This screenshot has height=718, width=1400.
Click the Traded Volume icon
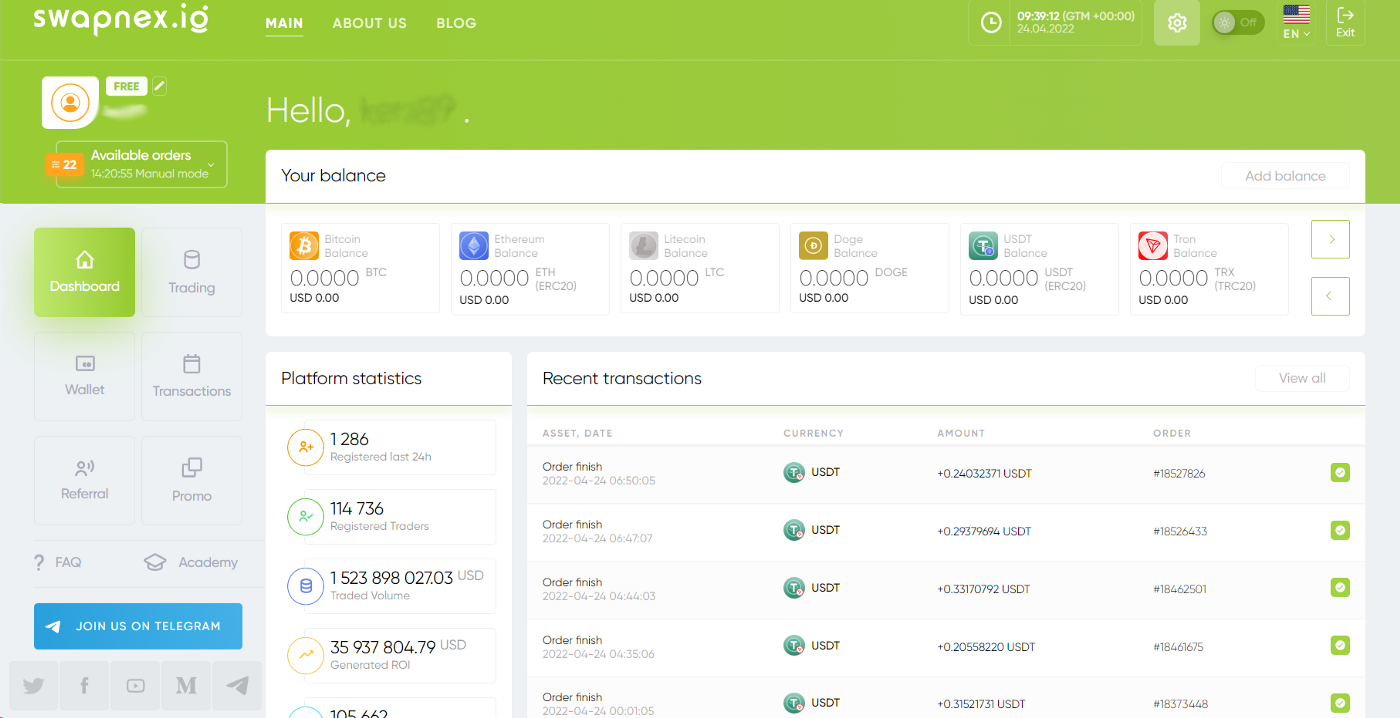pos(305,586)
